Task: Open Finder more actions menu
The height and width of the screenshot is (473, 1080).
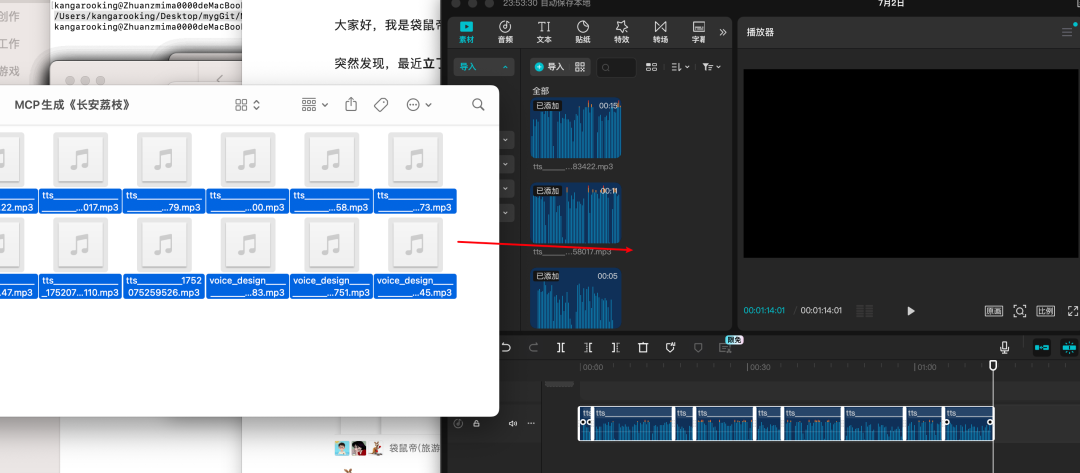Action: coord(419,105)
